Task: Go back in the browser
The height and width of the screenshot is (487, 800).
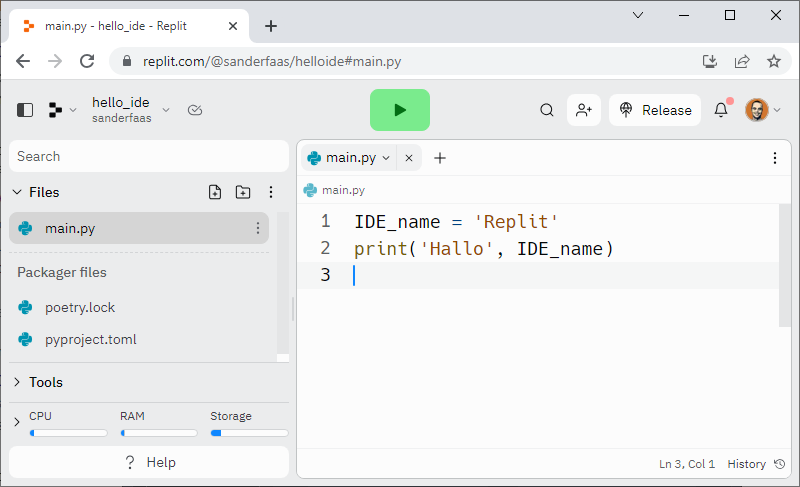Action: tap(23, 61)
